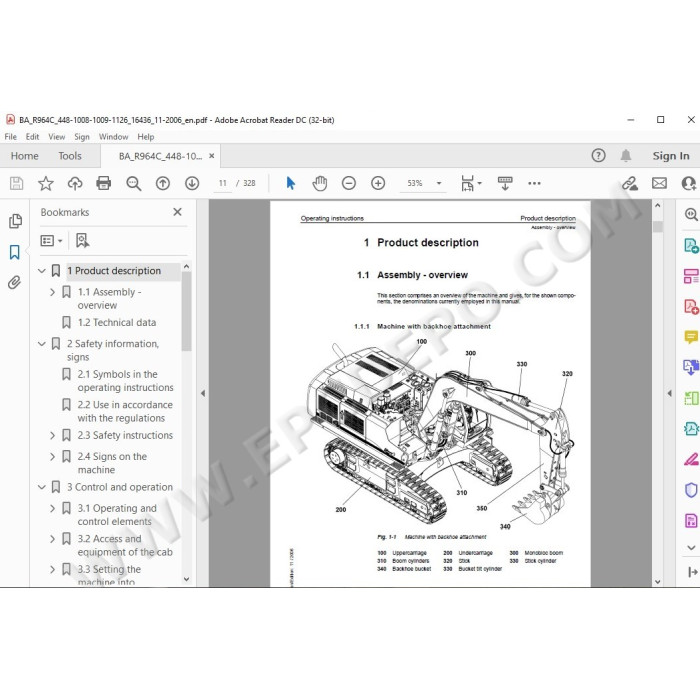
Task: Jump to '1.2 Technical data' bookmark
Action: pos(117,322)
